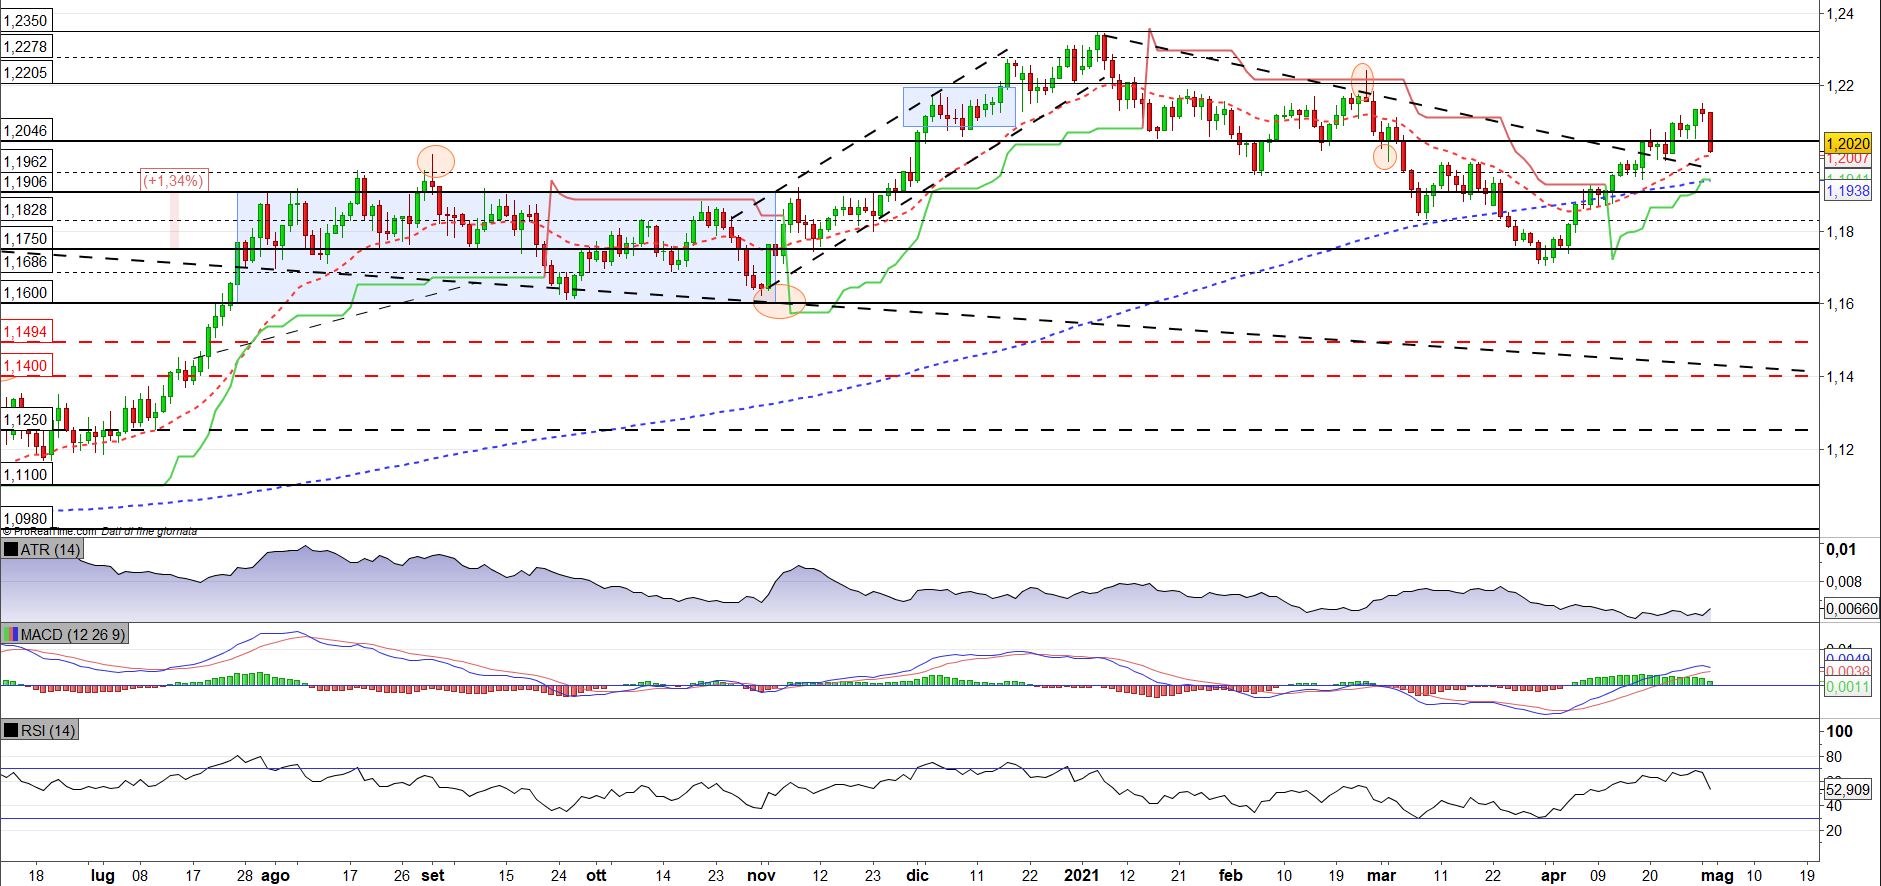Click the 'nov' month marker on time axis
The width and height of the screenshot is (1881, 886).
[762, 875]
